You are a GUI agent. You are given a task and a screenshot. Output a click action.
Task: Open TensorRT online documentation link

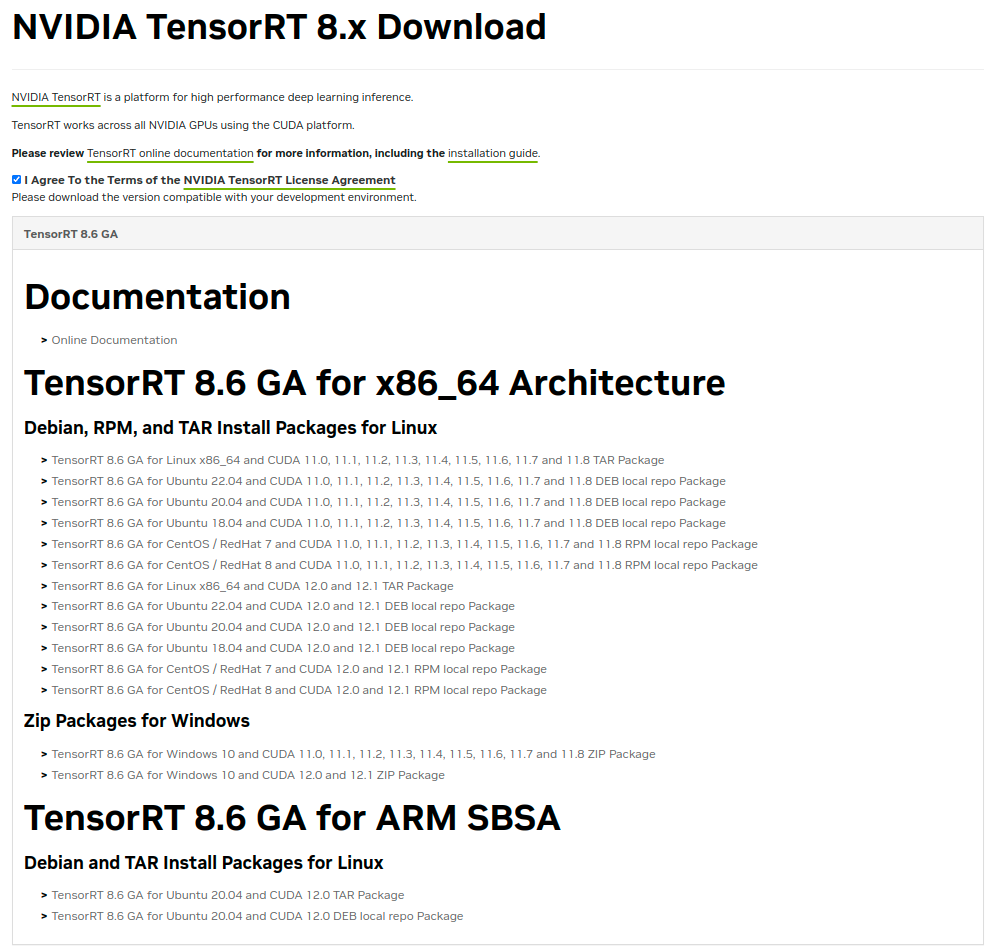point(170,153)
